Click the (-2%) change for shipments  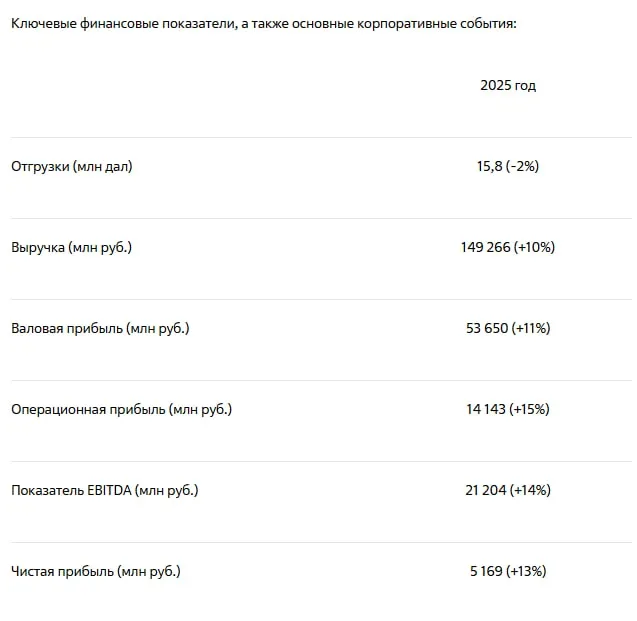coord(523,166)
